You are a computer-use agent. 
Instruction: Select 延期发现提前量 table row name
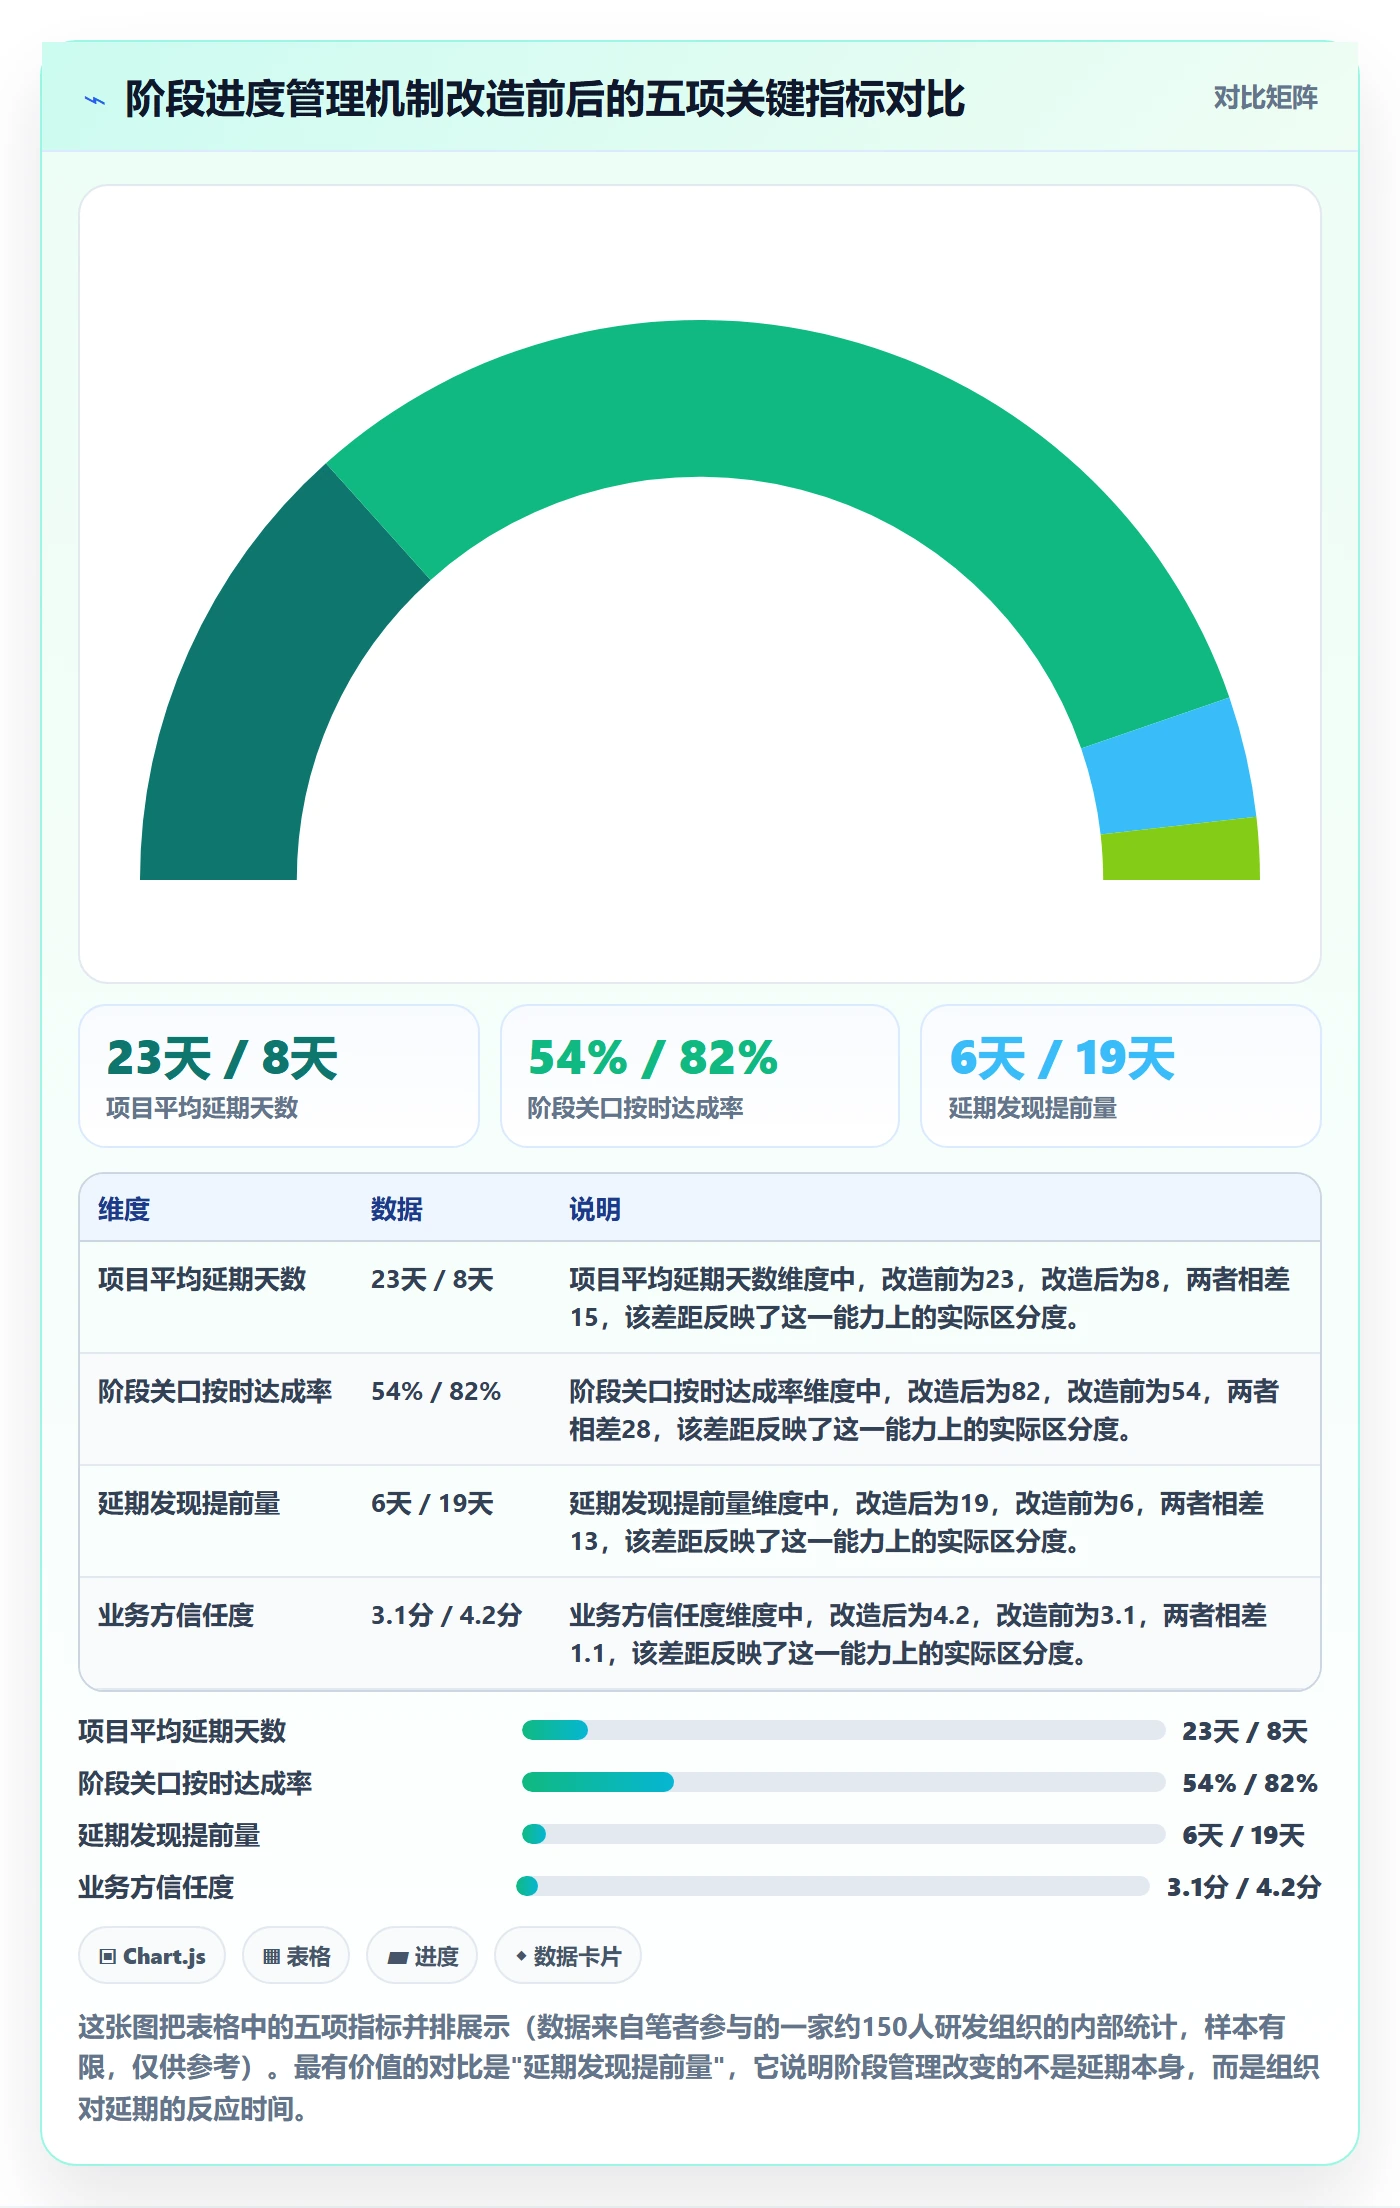(x=189, y=1503)
